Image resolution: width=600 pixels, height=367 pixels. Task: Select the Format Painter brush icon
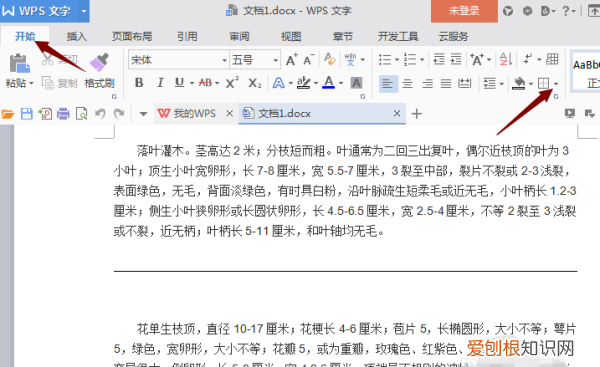point(99,62)
